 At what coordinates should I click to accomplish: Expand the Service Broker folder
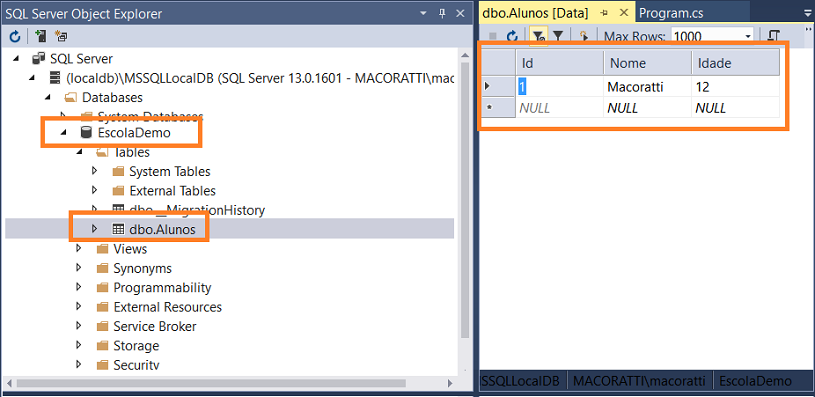point(79,325)
